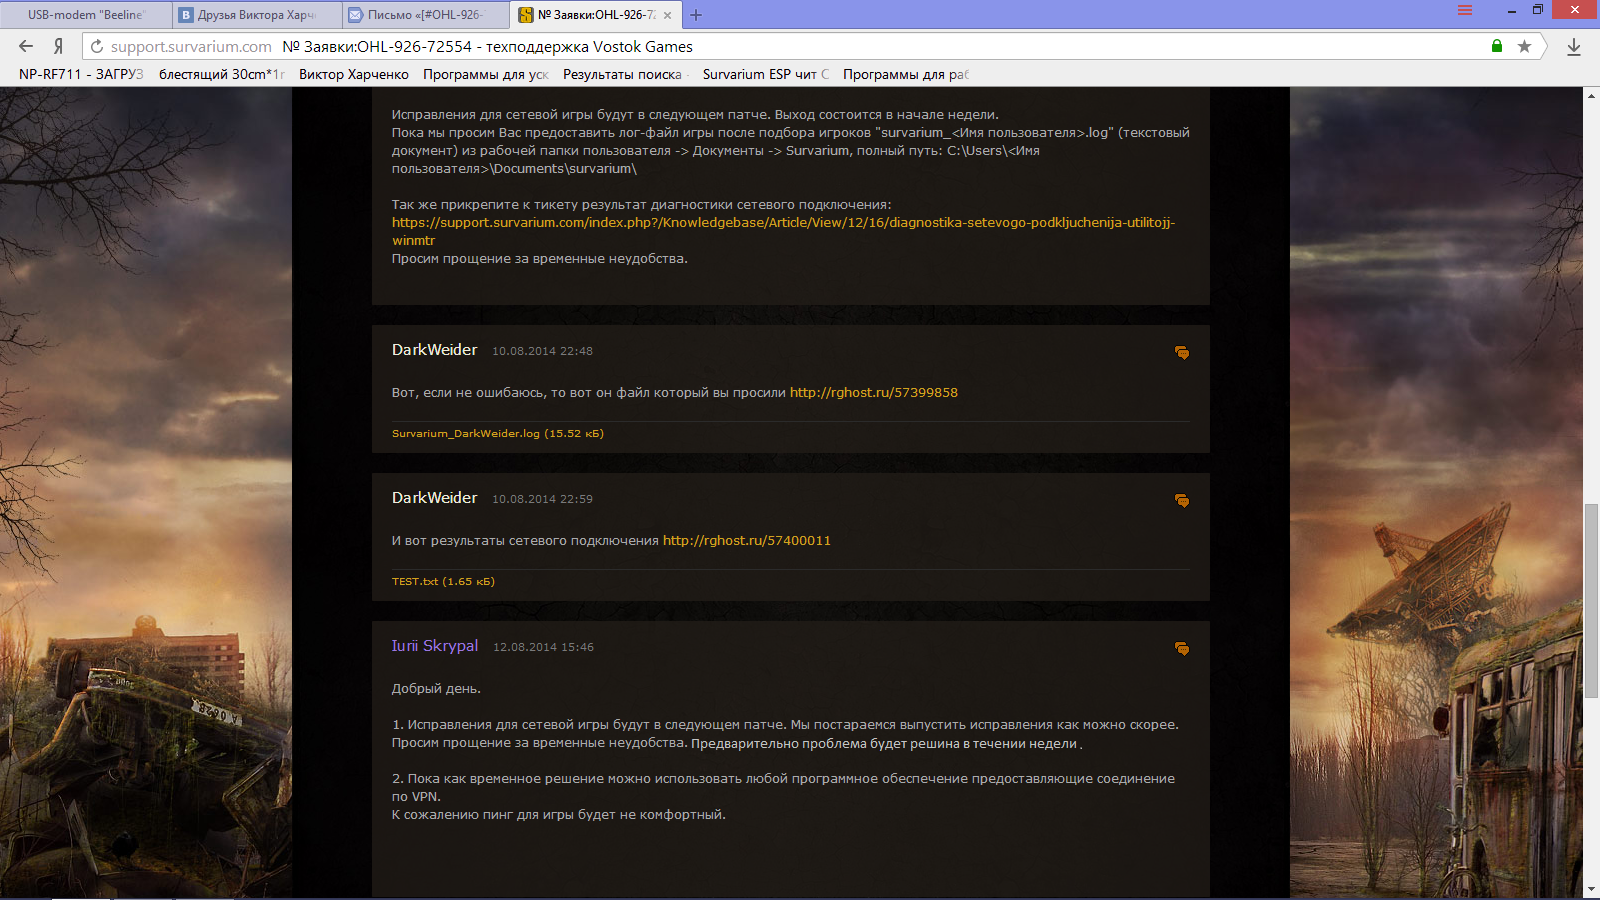Click the scrollbar down arrow
The width and height of the screenshot is (1600, 900).
tap(1591, 889)
